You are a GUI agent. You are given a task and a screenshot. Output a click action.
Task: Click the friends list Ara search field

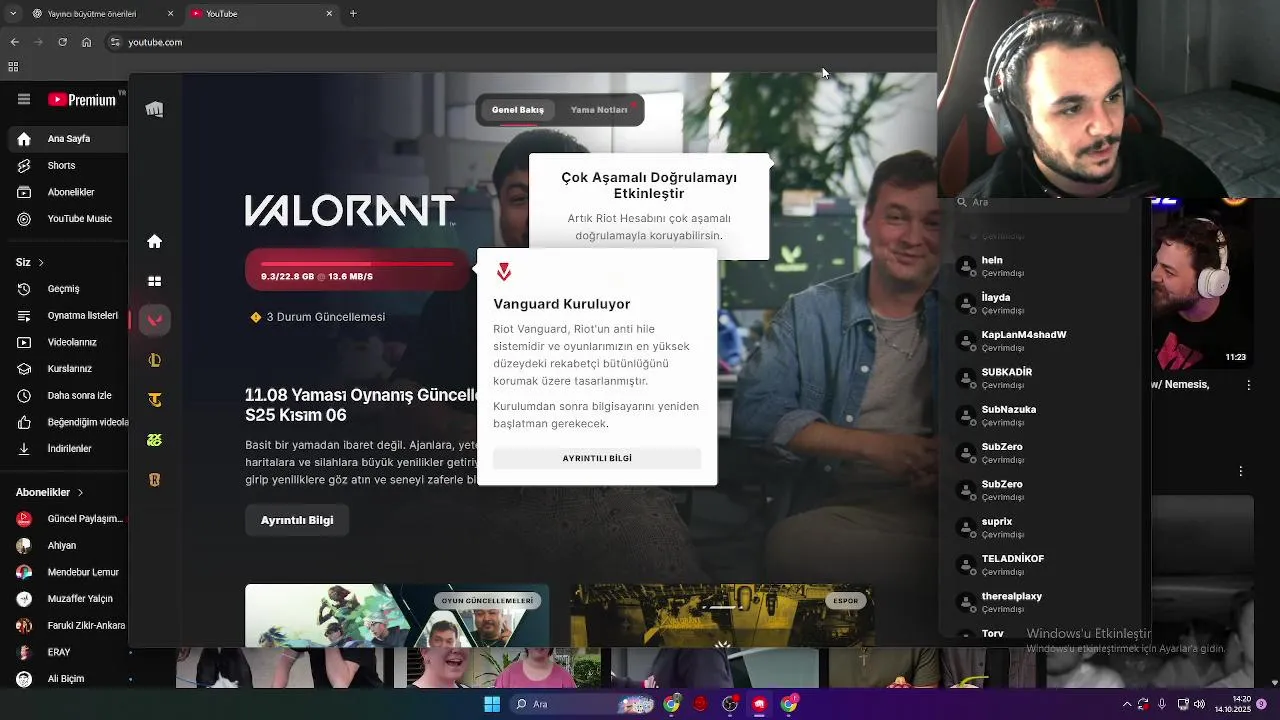click(1040, 202)
